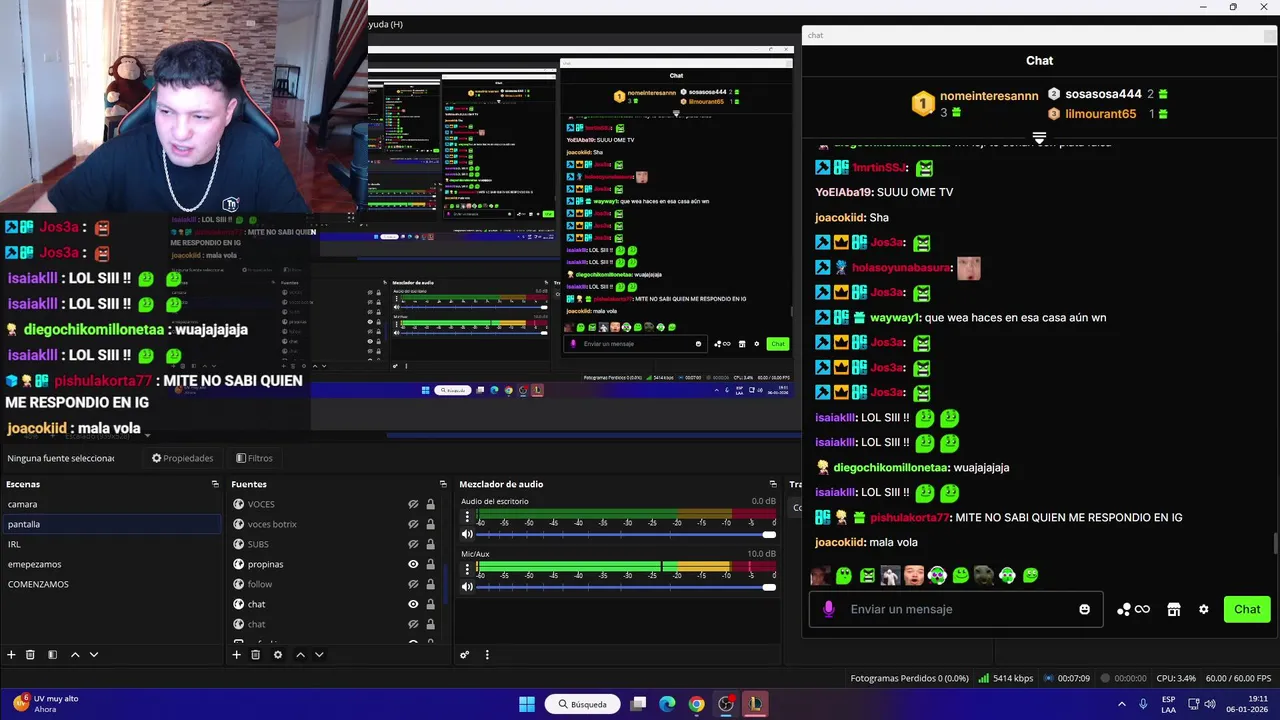Expand the chat leaderboard handle under the top gifters
The width and height of the screenshot is (1280, 720).
pyautogui.click(x=1039, y=138)
